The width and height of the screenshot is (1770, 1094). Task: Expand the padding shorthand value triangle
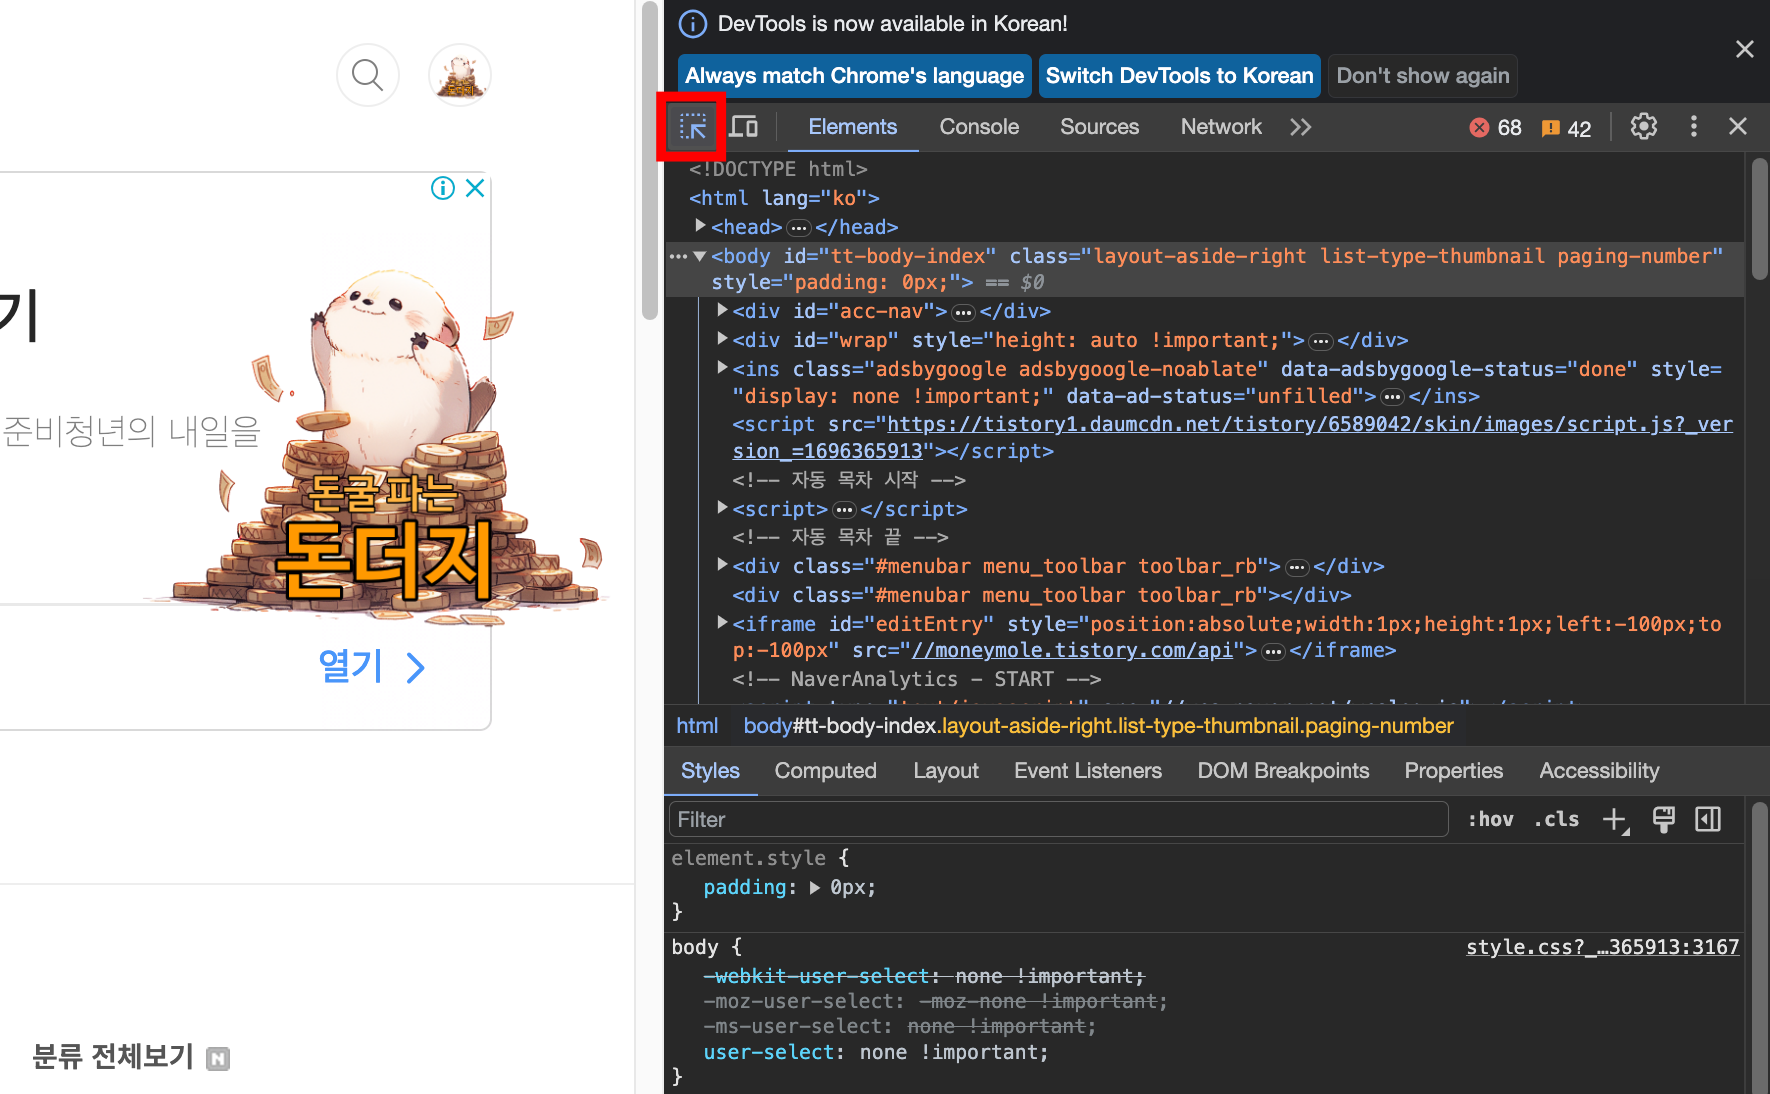(815, 888)
